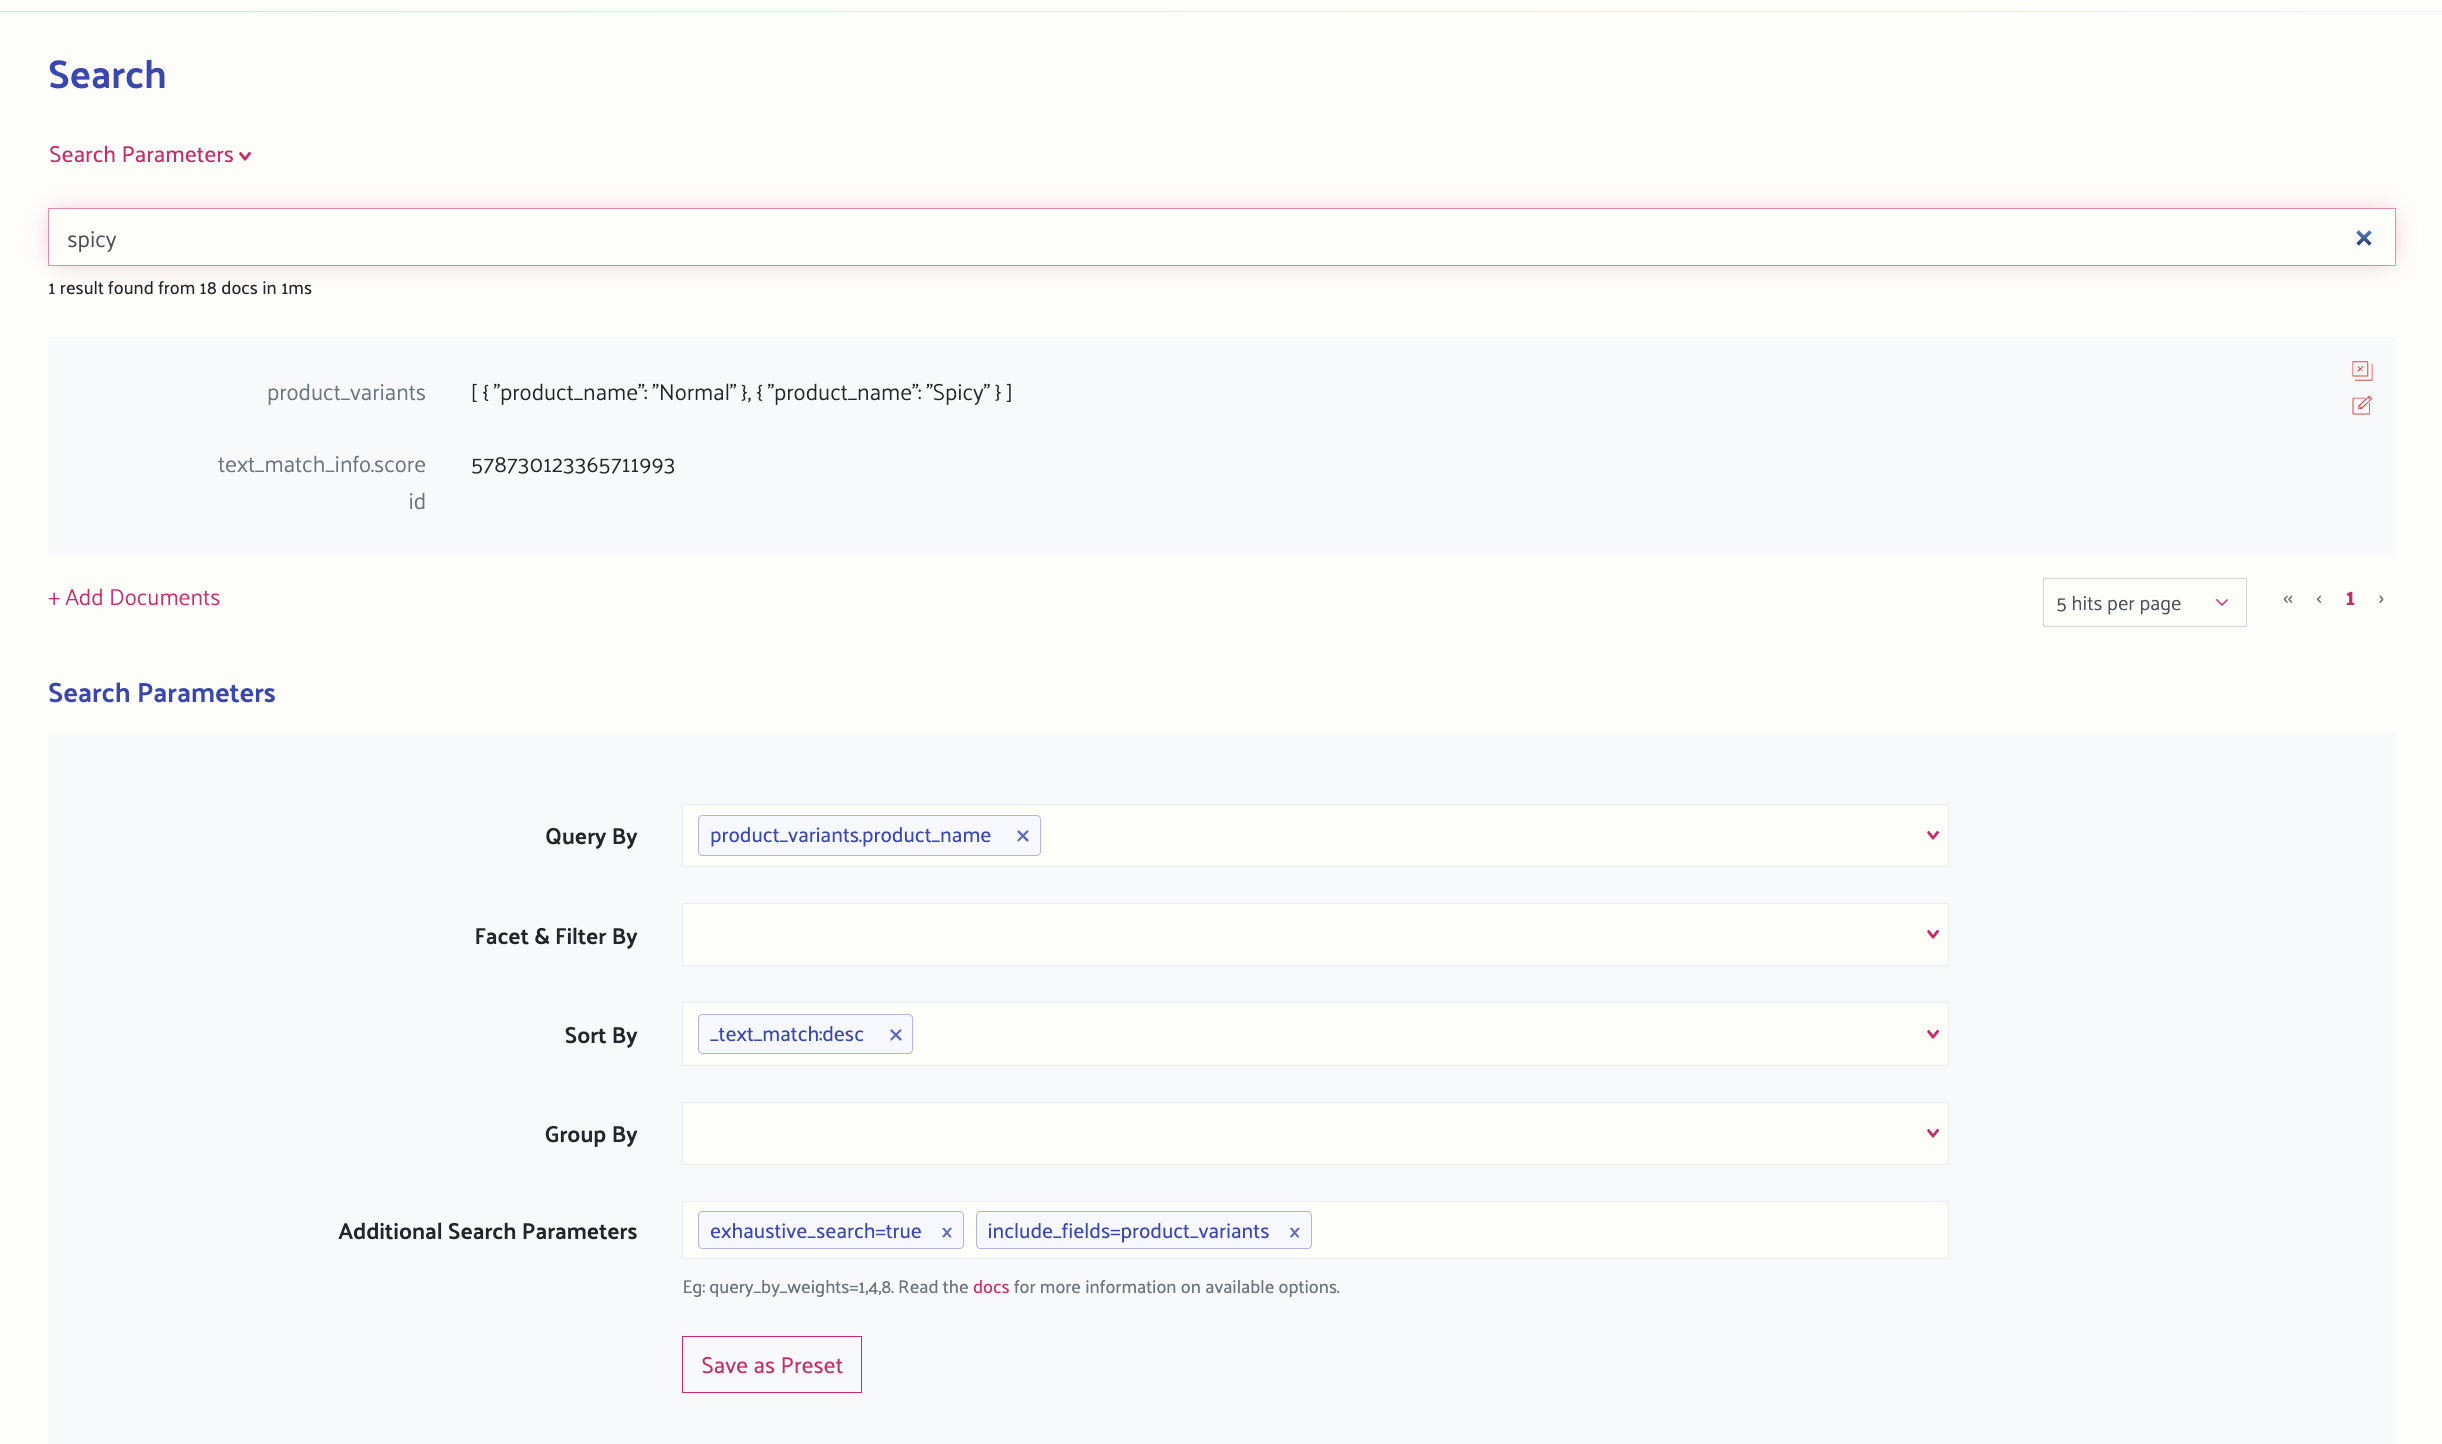Jump to first page with double-left arrows
Viewport: 2442px width, 1444px height.
coord(2288,599)
